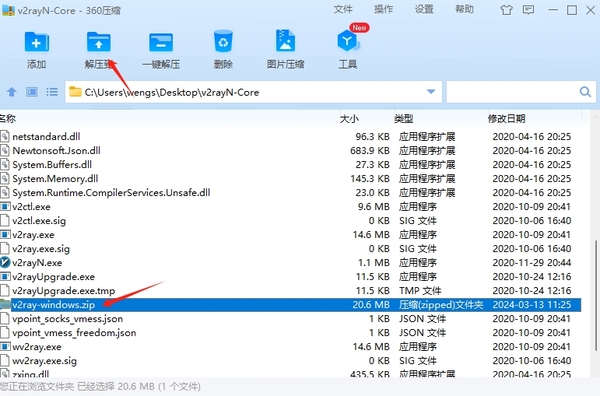Screen dimensions: 600x396
Task: Select the highlighted v2ray-windows.zip row
Action: click(291, 305)
